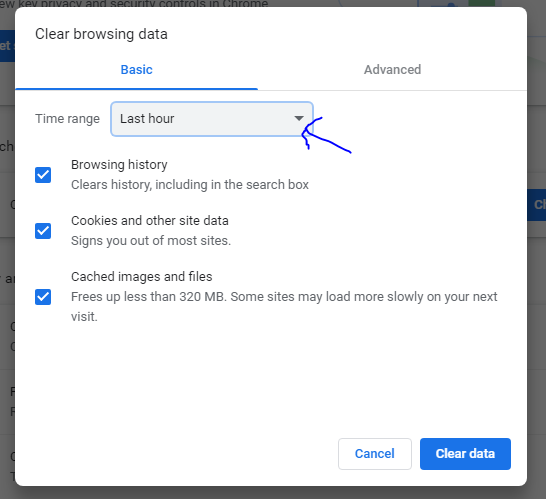
Task: Open the Time range dropdown showing Last hour
Action: pos(212,119)
